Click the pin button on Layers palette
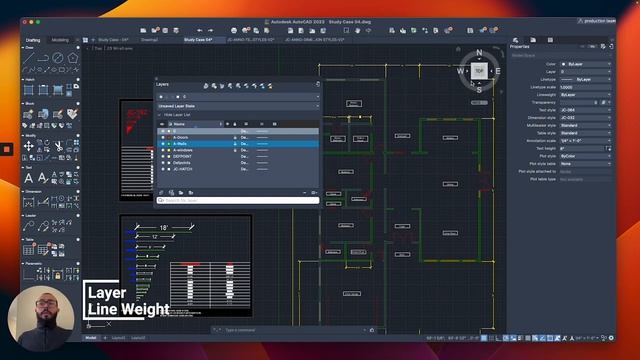640x360 pixels. click(318, 84)
